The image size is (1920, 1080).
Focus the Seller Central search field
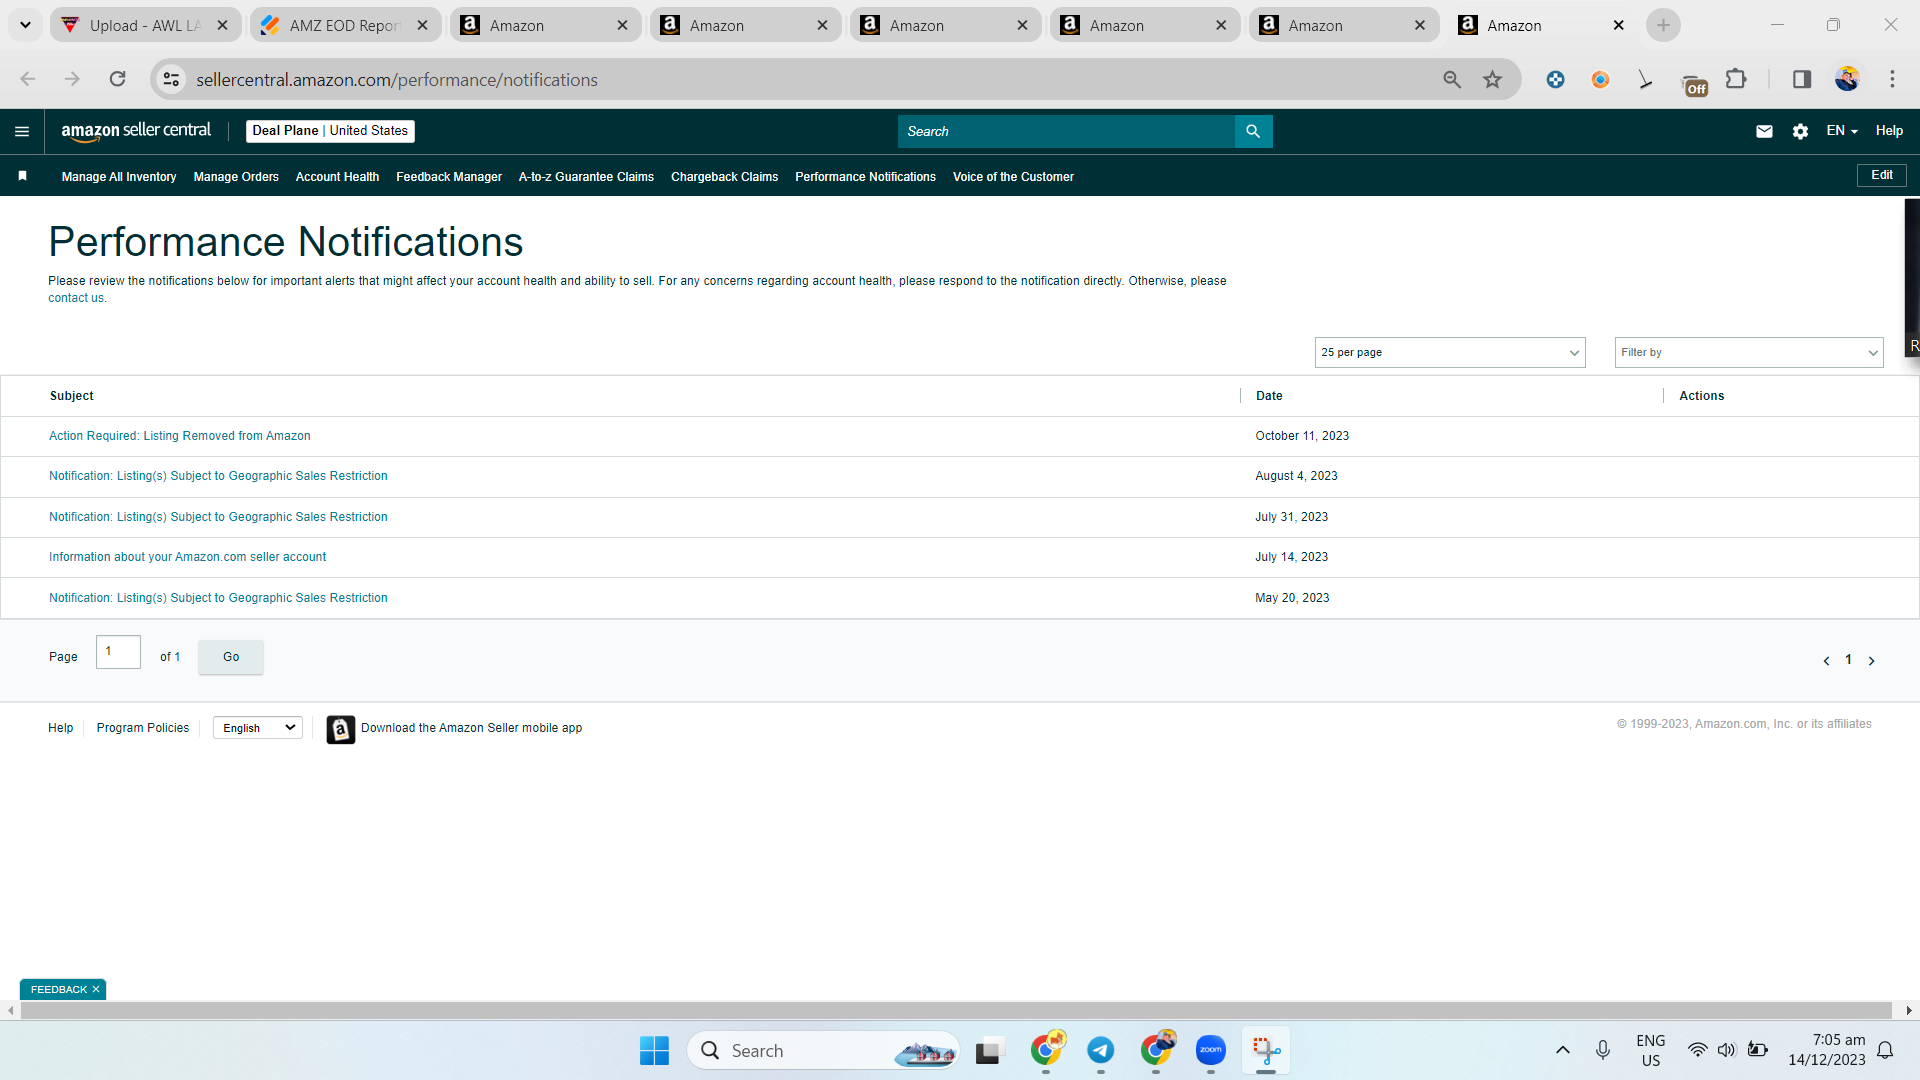[1066, 131]
